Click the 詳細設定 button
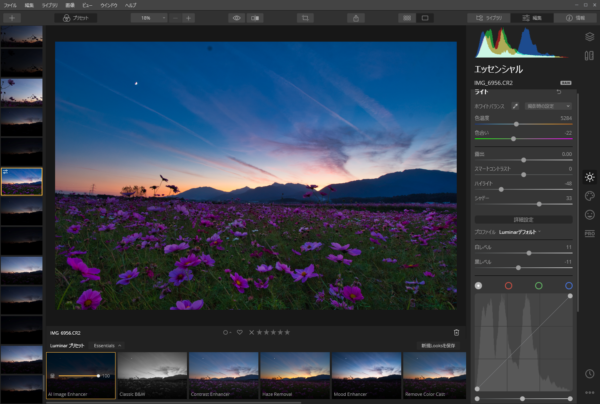 tap(523, 218)
